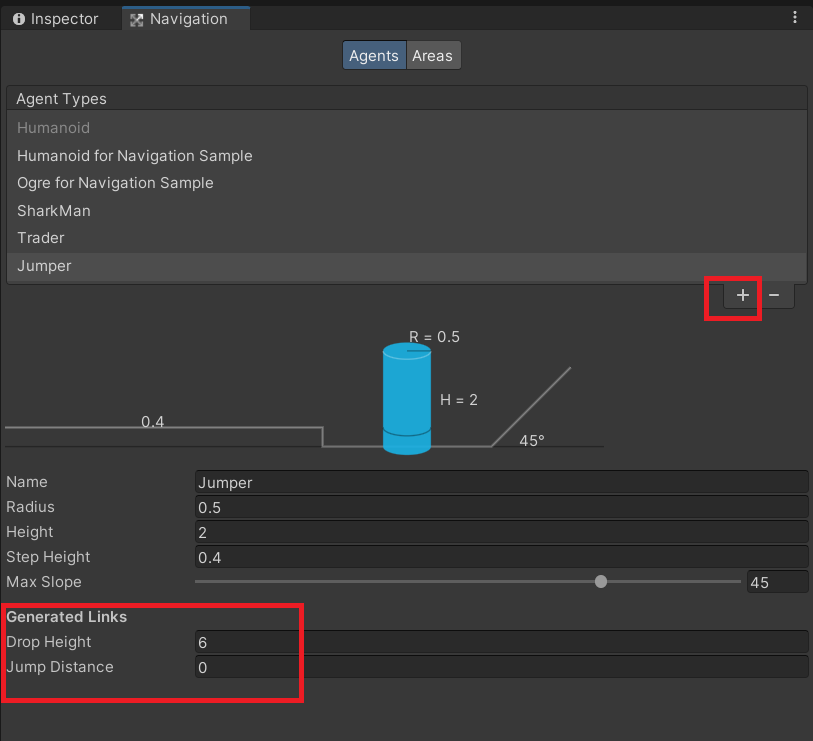Focus the Step Height field
The image size is (813, 741).
[500, 557]
